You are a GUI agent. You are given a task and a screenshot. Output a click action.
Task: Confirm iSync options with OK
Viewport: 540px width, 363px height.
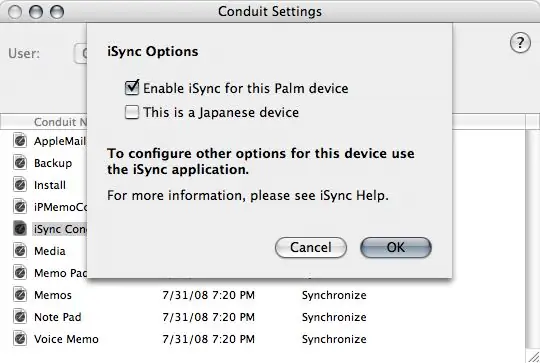(x=396, y=248)
